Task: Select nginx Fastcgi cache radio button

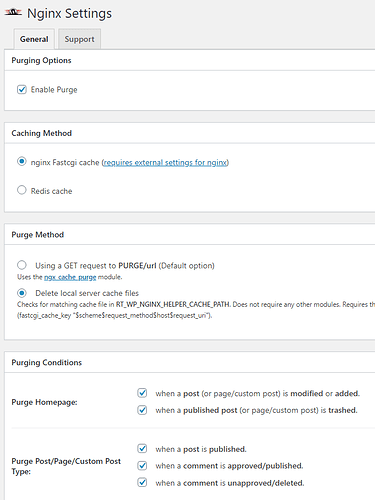Action: pos(22,162)
